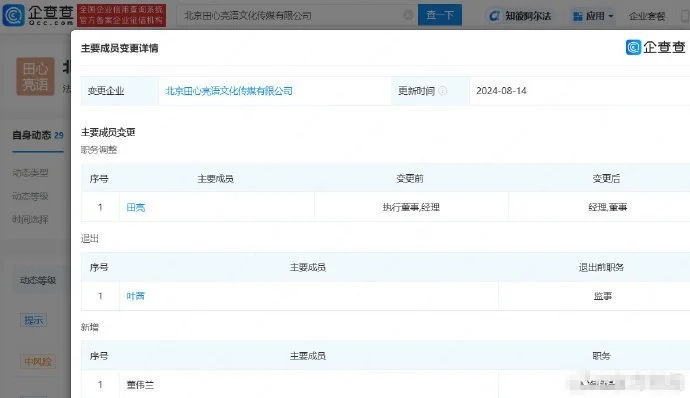This screenshot has height=398, width=690.
Task: Click the Qcc.com logo in the header
Action: [38, 15]
